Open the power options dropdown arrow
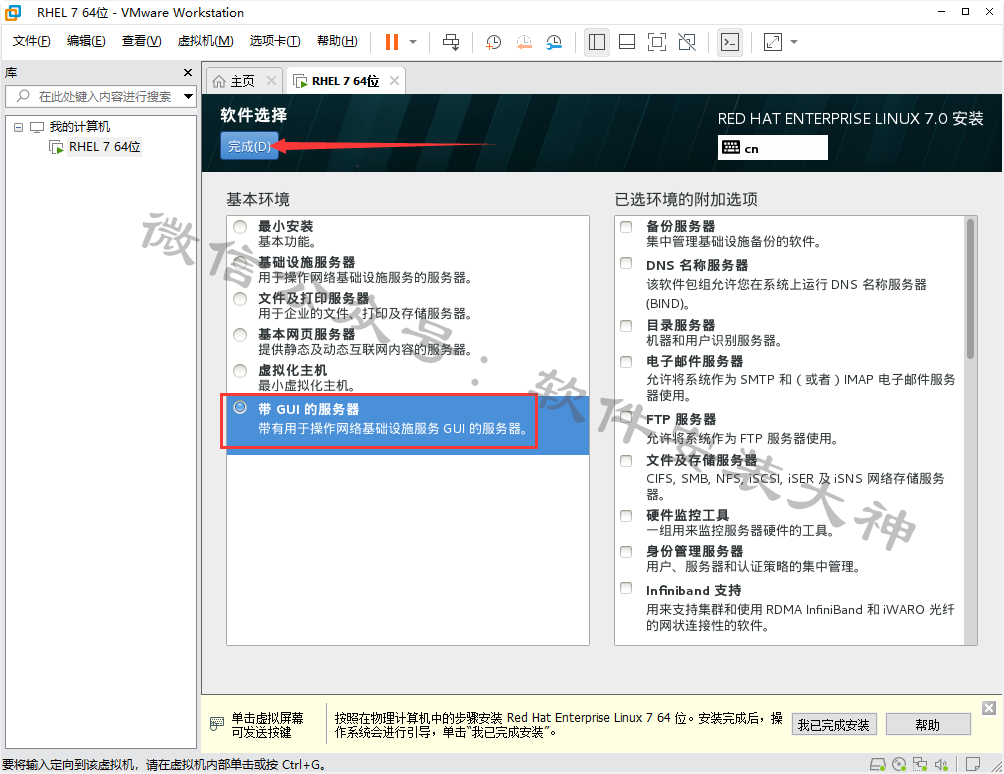Viewport: 1004px width, 774px height. (413, 42)
